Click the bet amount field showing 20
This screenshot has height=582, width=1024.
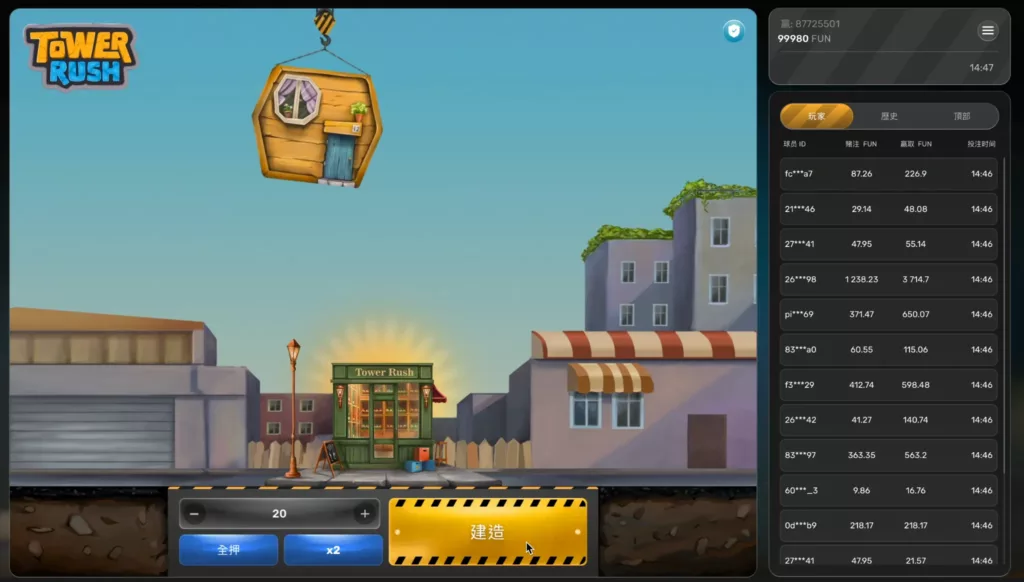(279, 514)
